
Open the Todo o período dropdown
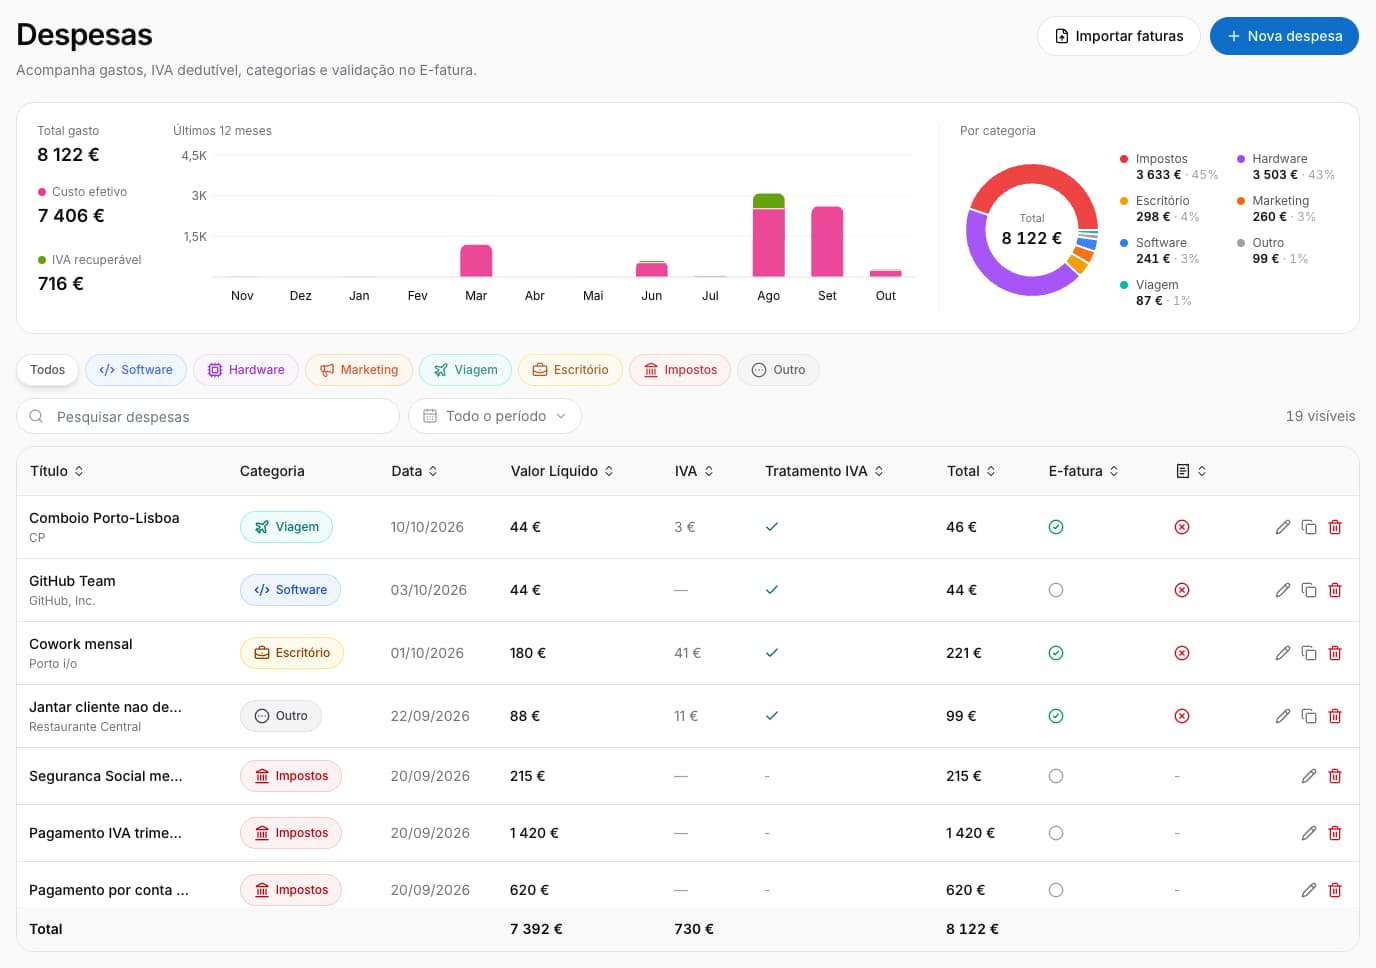pyautogui.click(x=495, y=416)
